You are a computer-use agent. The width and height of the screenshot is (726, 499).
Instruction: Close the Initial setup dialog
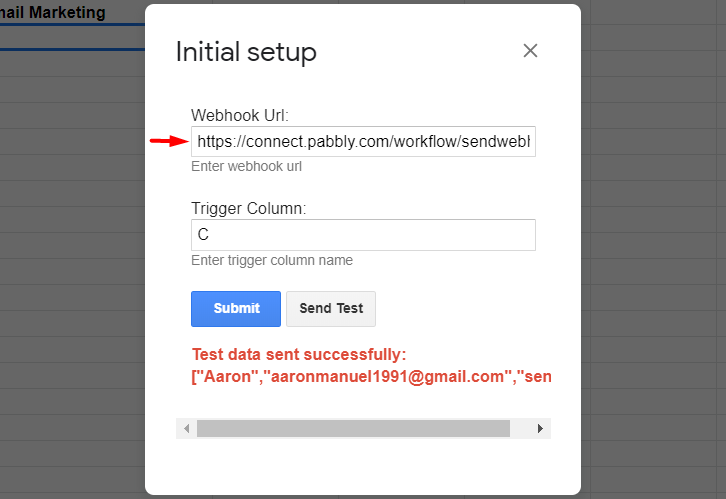point(530,50)
